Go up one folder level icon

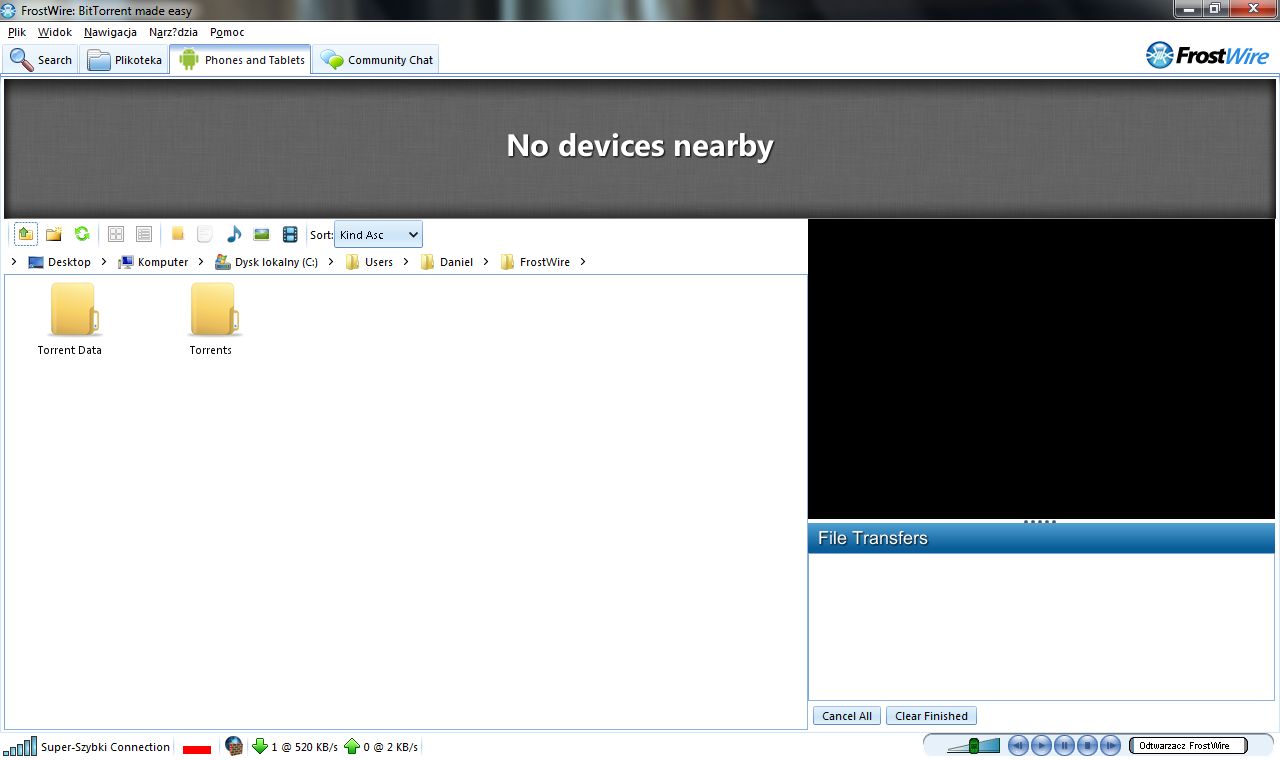(x=26, y=234)
